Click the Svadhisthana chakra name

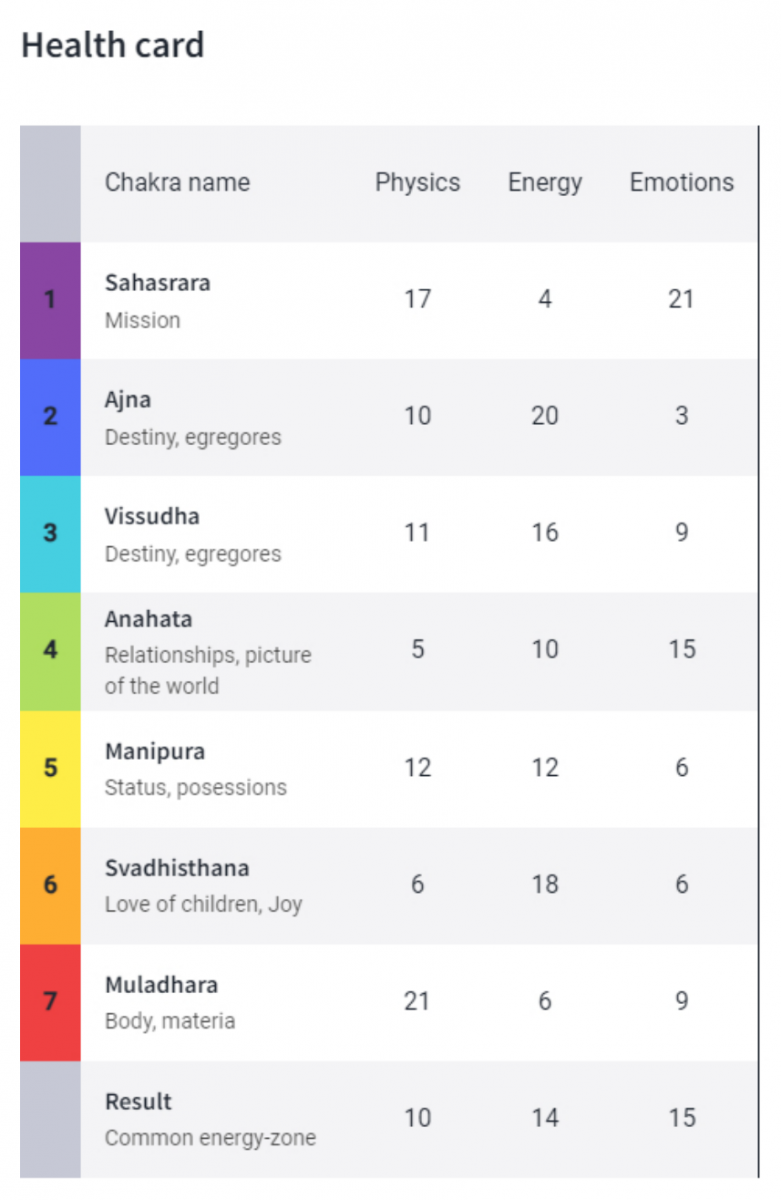click(x=177, y=868)
